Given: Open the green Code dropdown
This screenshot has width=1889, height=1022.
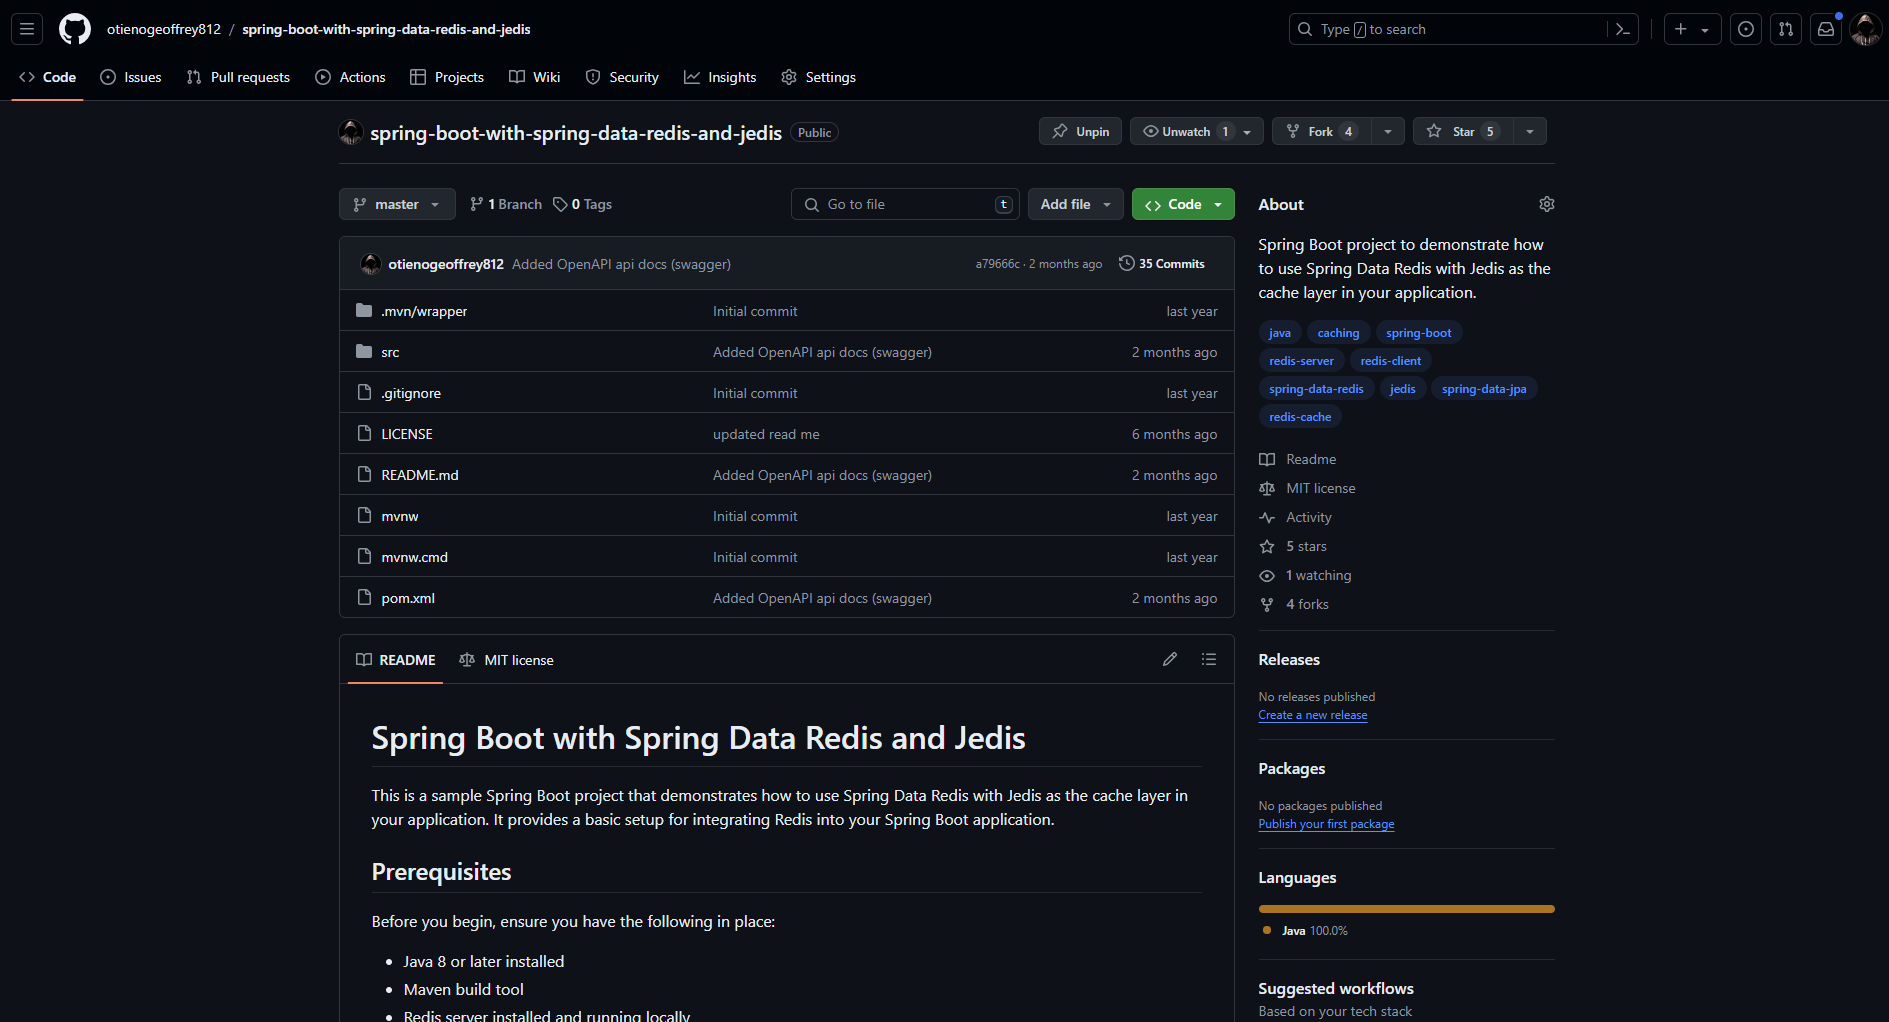Looking at the screenshot, I should (1183, 204).
